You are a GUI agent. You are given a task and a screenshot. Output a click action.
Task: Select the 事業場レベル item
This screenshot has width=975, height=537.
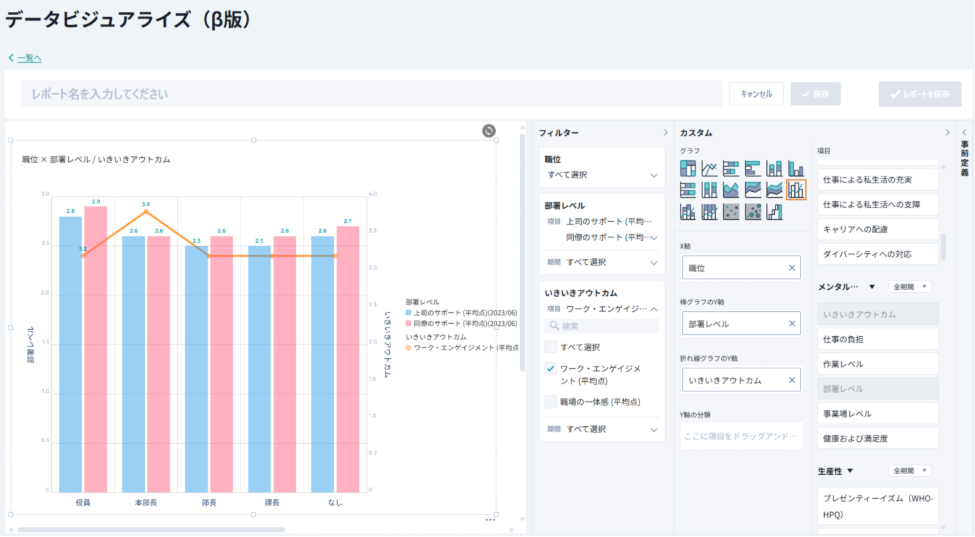point(877,414)
